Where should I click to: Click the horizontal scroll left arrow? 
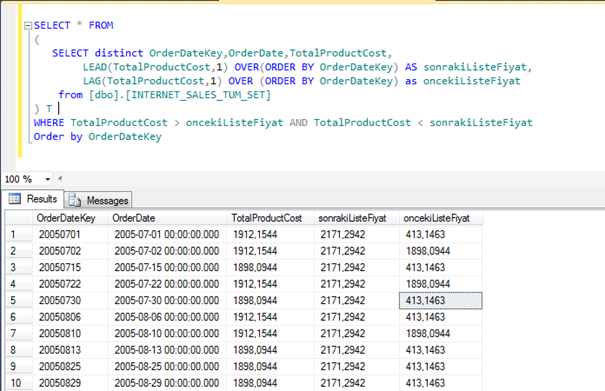pyautogui.click(x=60, y=179)
